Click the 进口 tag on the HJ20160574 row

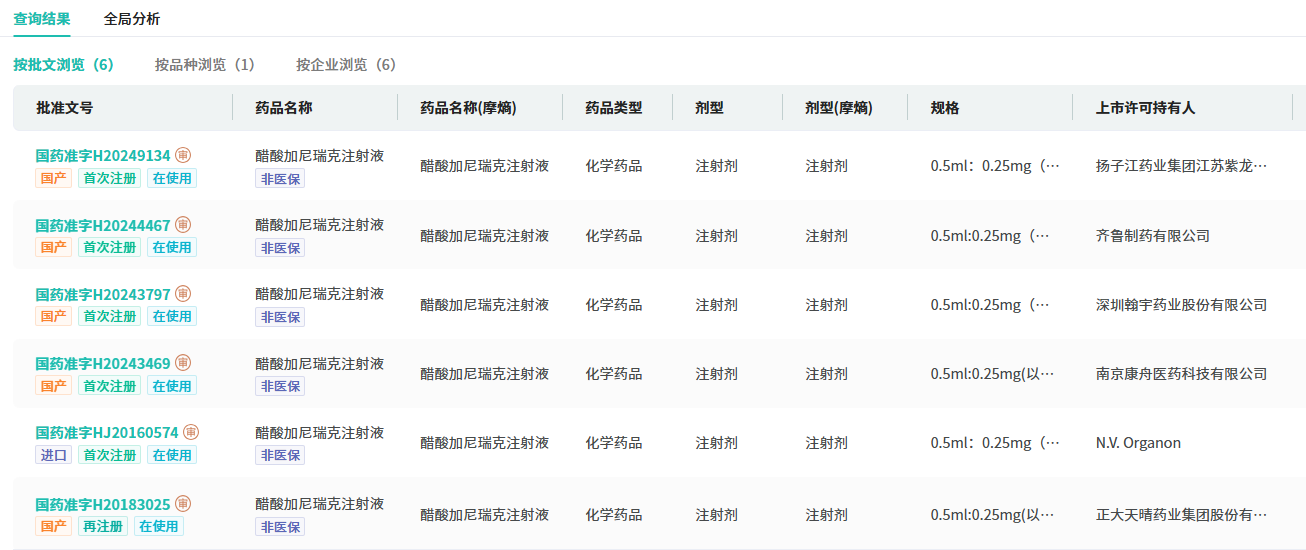click(x=54, y=455)
